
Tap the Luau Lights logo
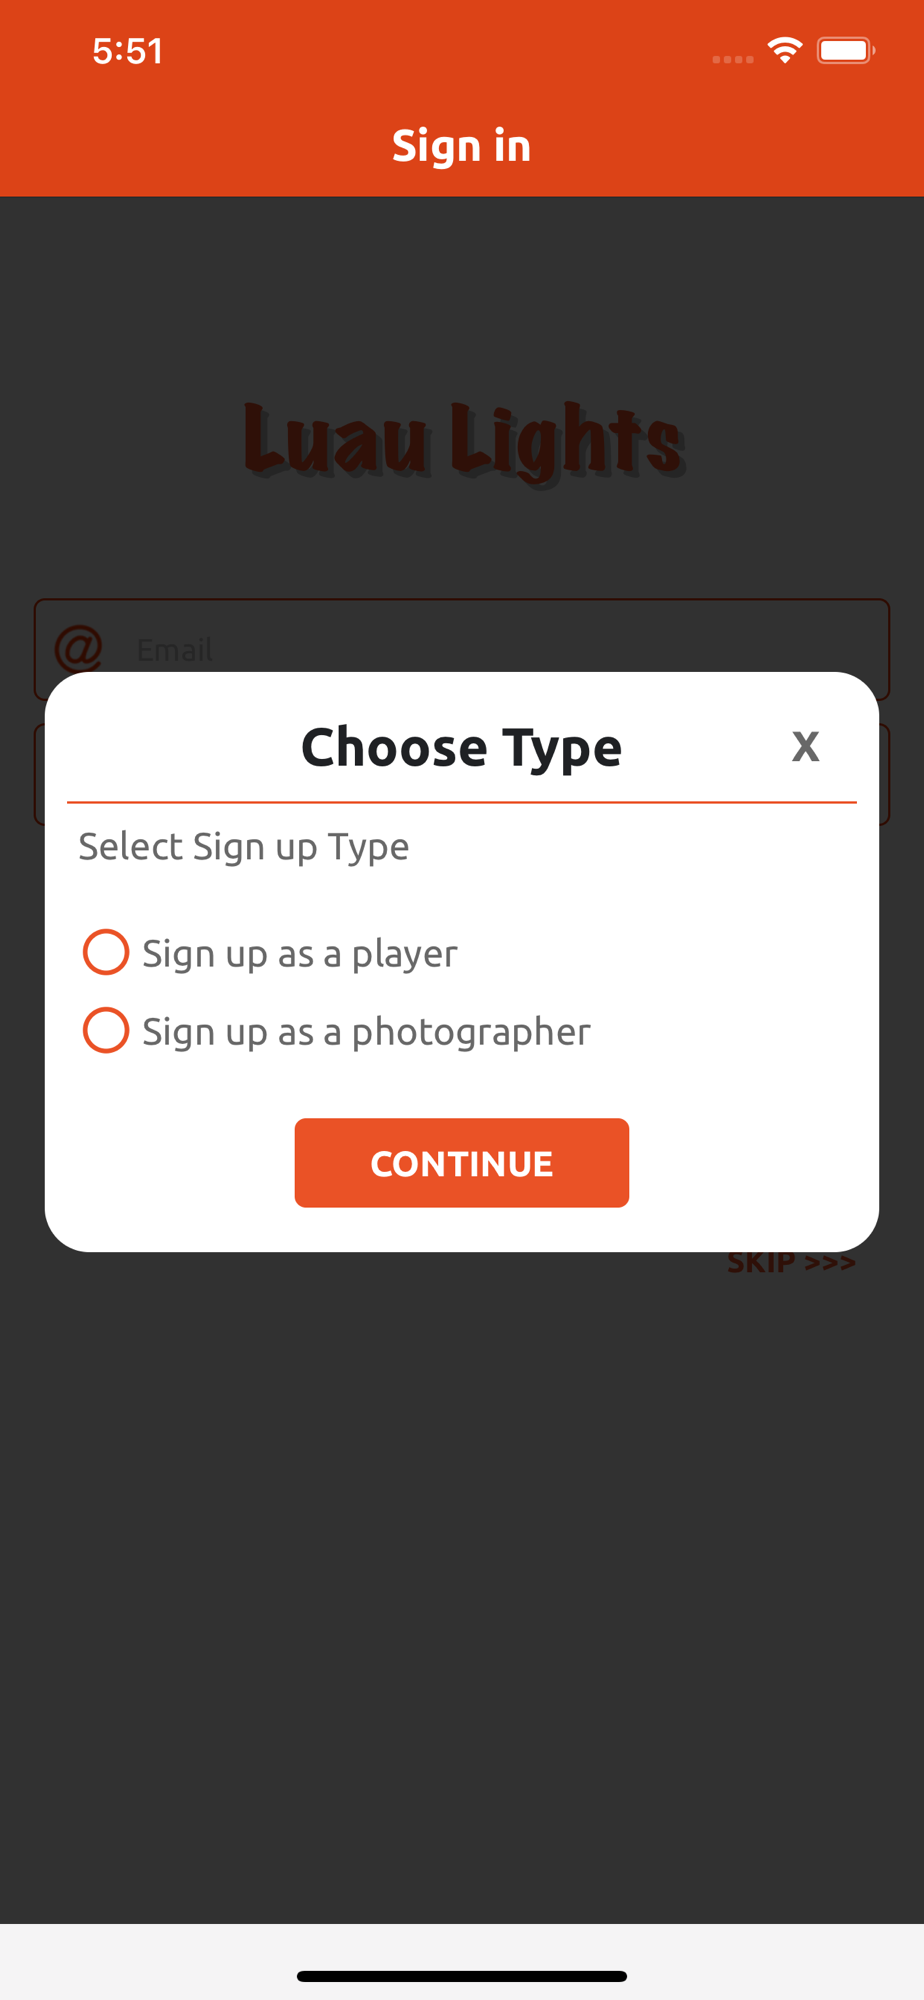point(465,441)
